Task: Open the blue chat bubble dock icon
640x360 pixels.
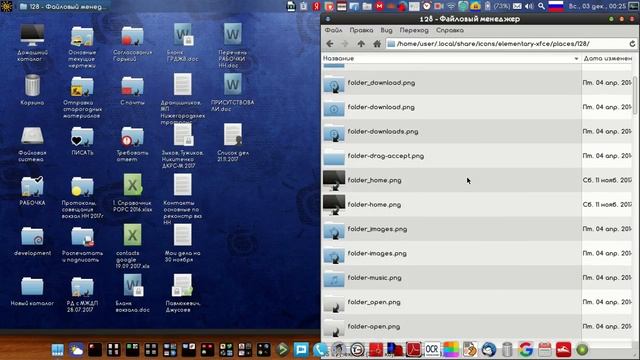Action: click(301, 350)
